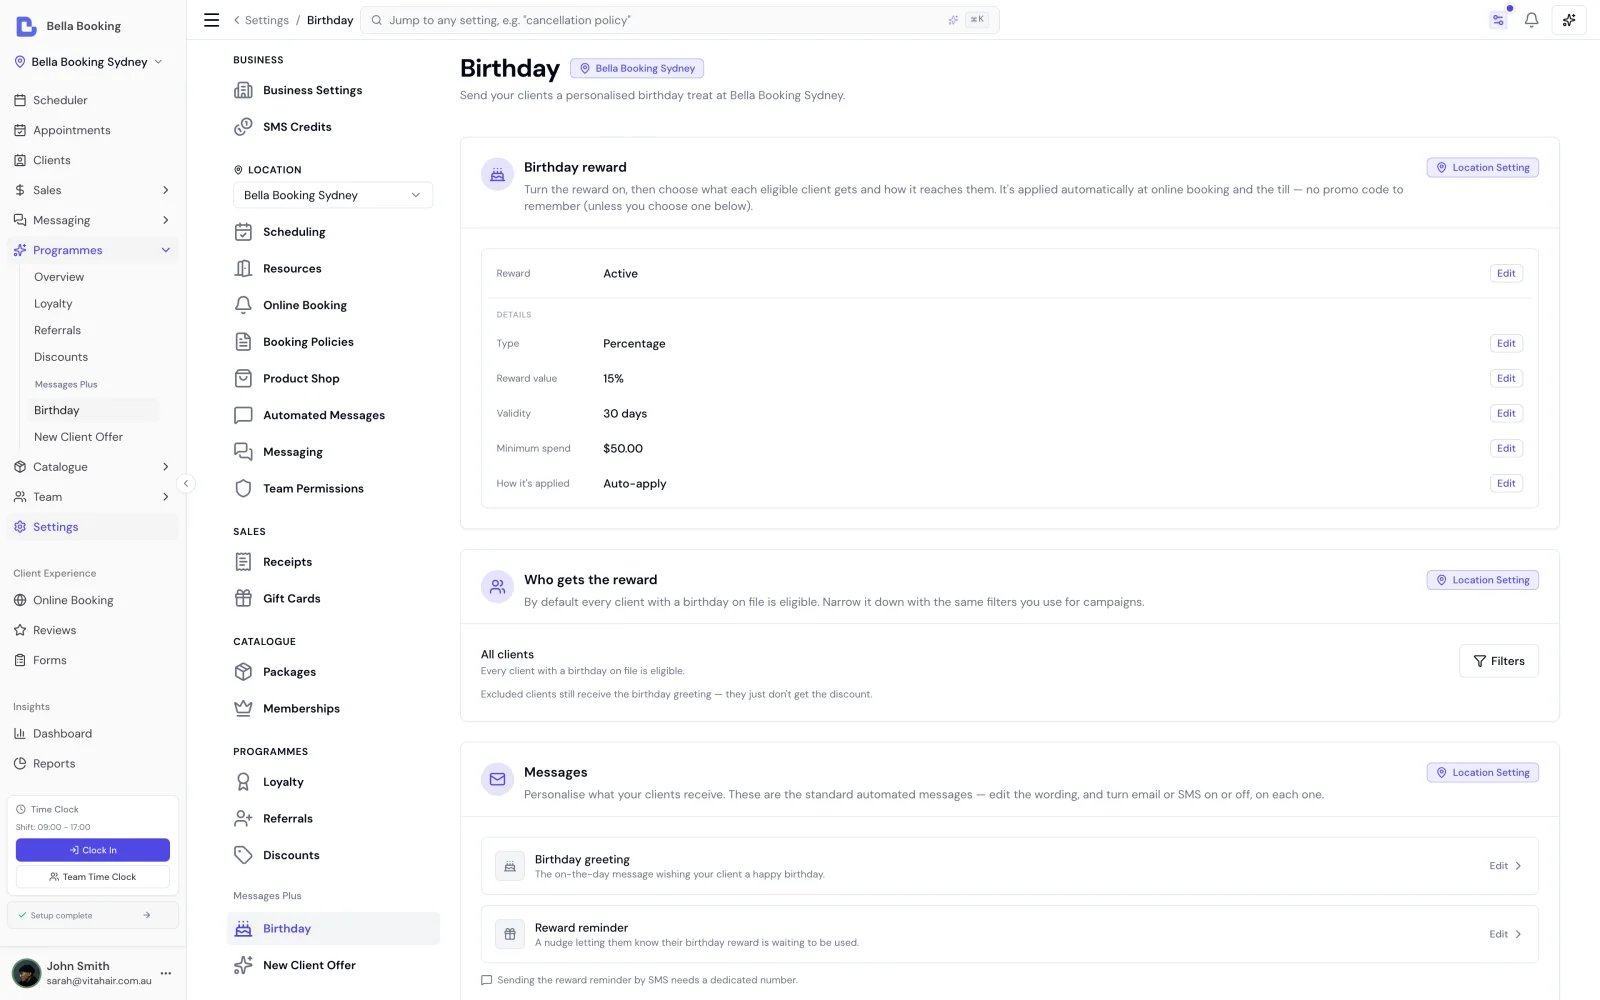The width and height of the screenshot is (1600, 1000).
Task: Open the notifications bell icon
Action: (x=1531, y=20)
